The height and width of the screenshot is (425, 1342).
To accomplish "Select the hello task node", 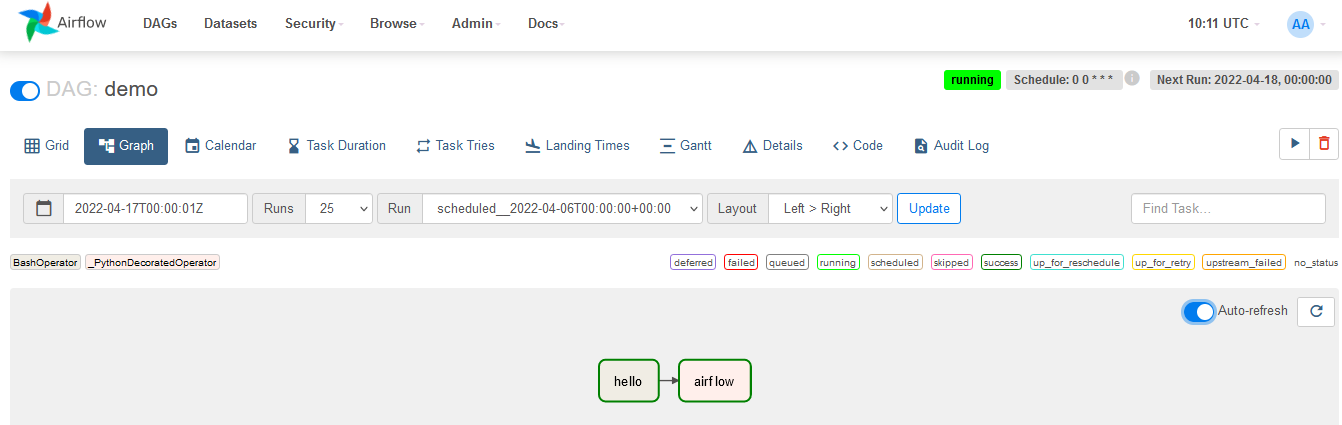I will (x=628, y=381).
